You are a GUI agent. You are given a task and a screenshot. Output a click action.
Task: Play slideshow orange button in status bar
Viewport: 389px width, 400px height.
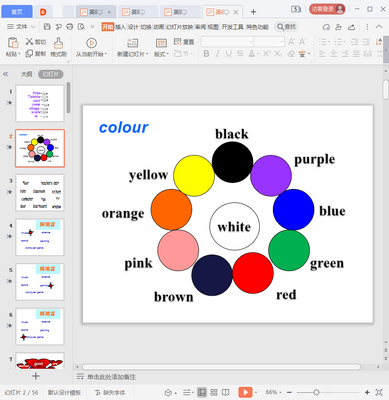(245, 392)
